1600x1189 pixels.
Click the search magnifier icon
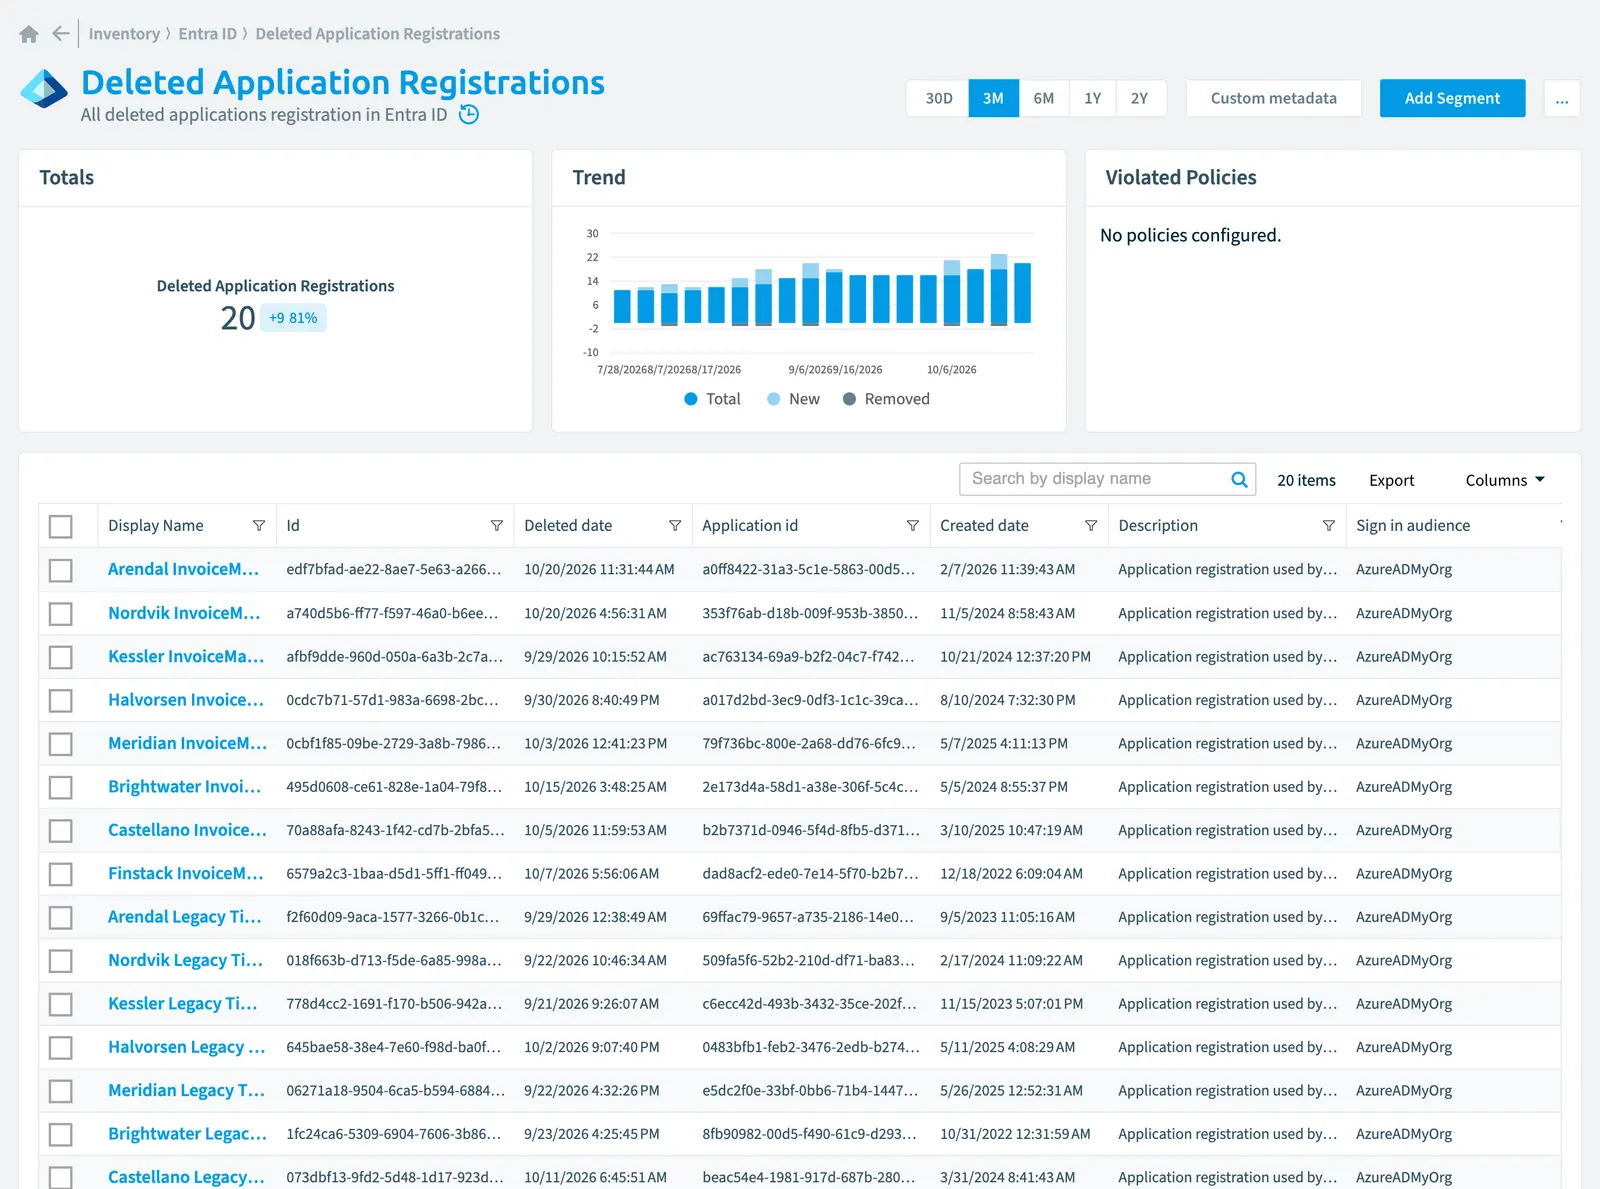point(1239,479)
